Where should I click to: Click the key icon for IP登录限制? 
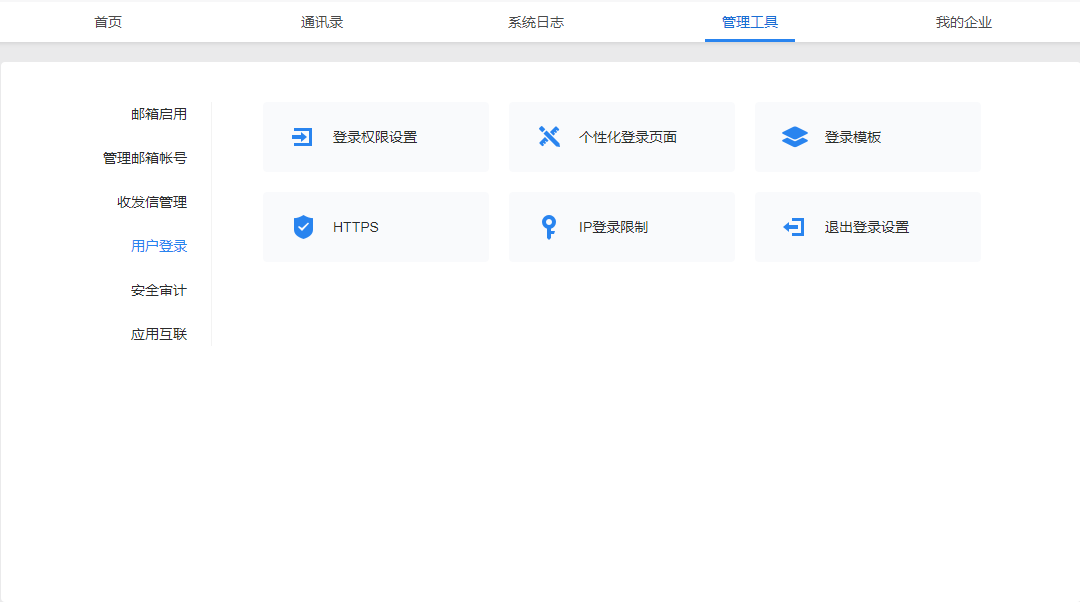click(x=548, y=227)
